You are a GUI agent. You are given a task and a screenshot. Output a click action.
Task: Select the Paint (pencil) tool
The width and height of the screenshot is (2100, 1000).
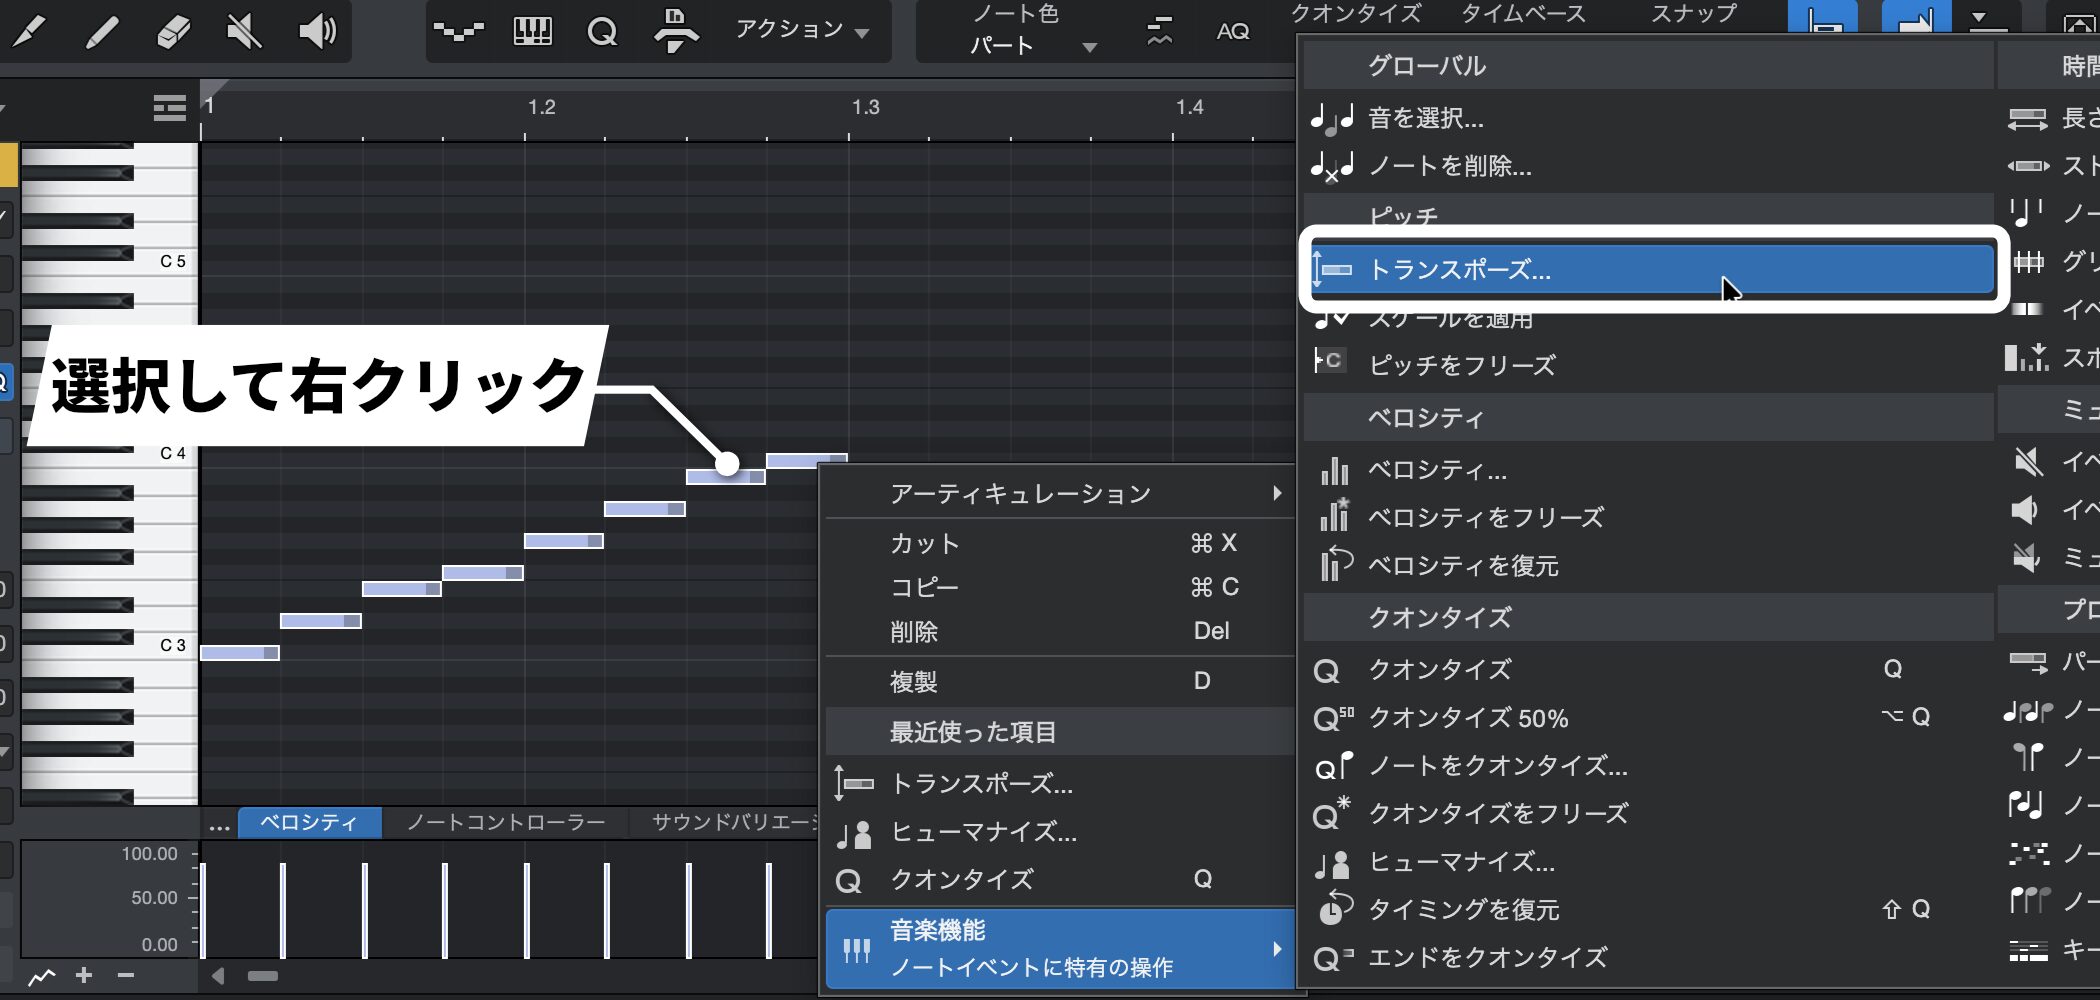(101, 31)
